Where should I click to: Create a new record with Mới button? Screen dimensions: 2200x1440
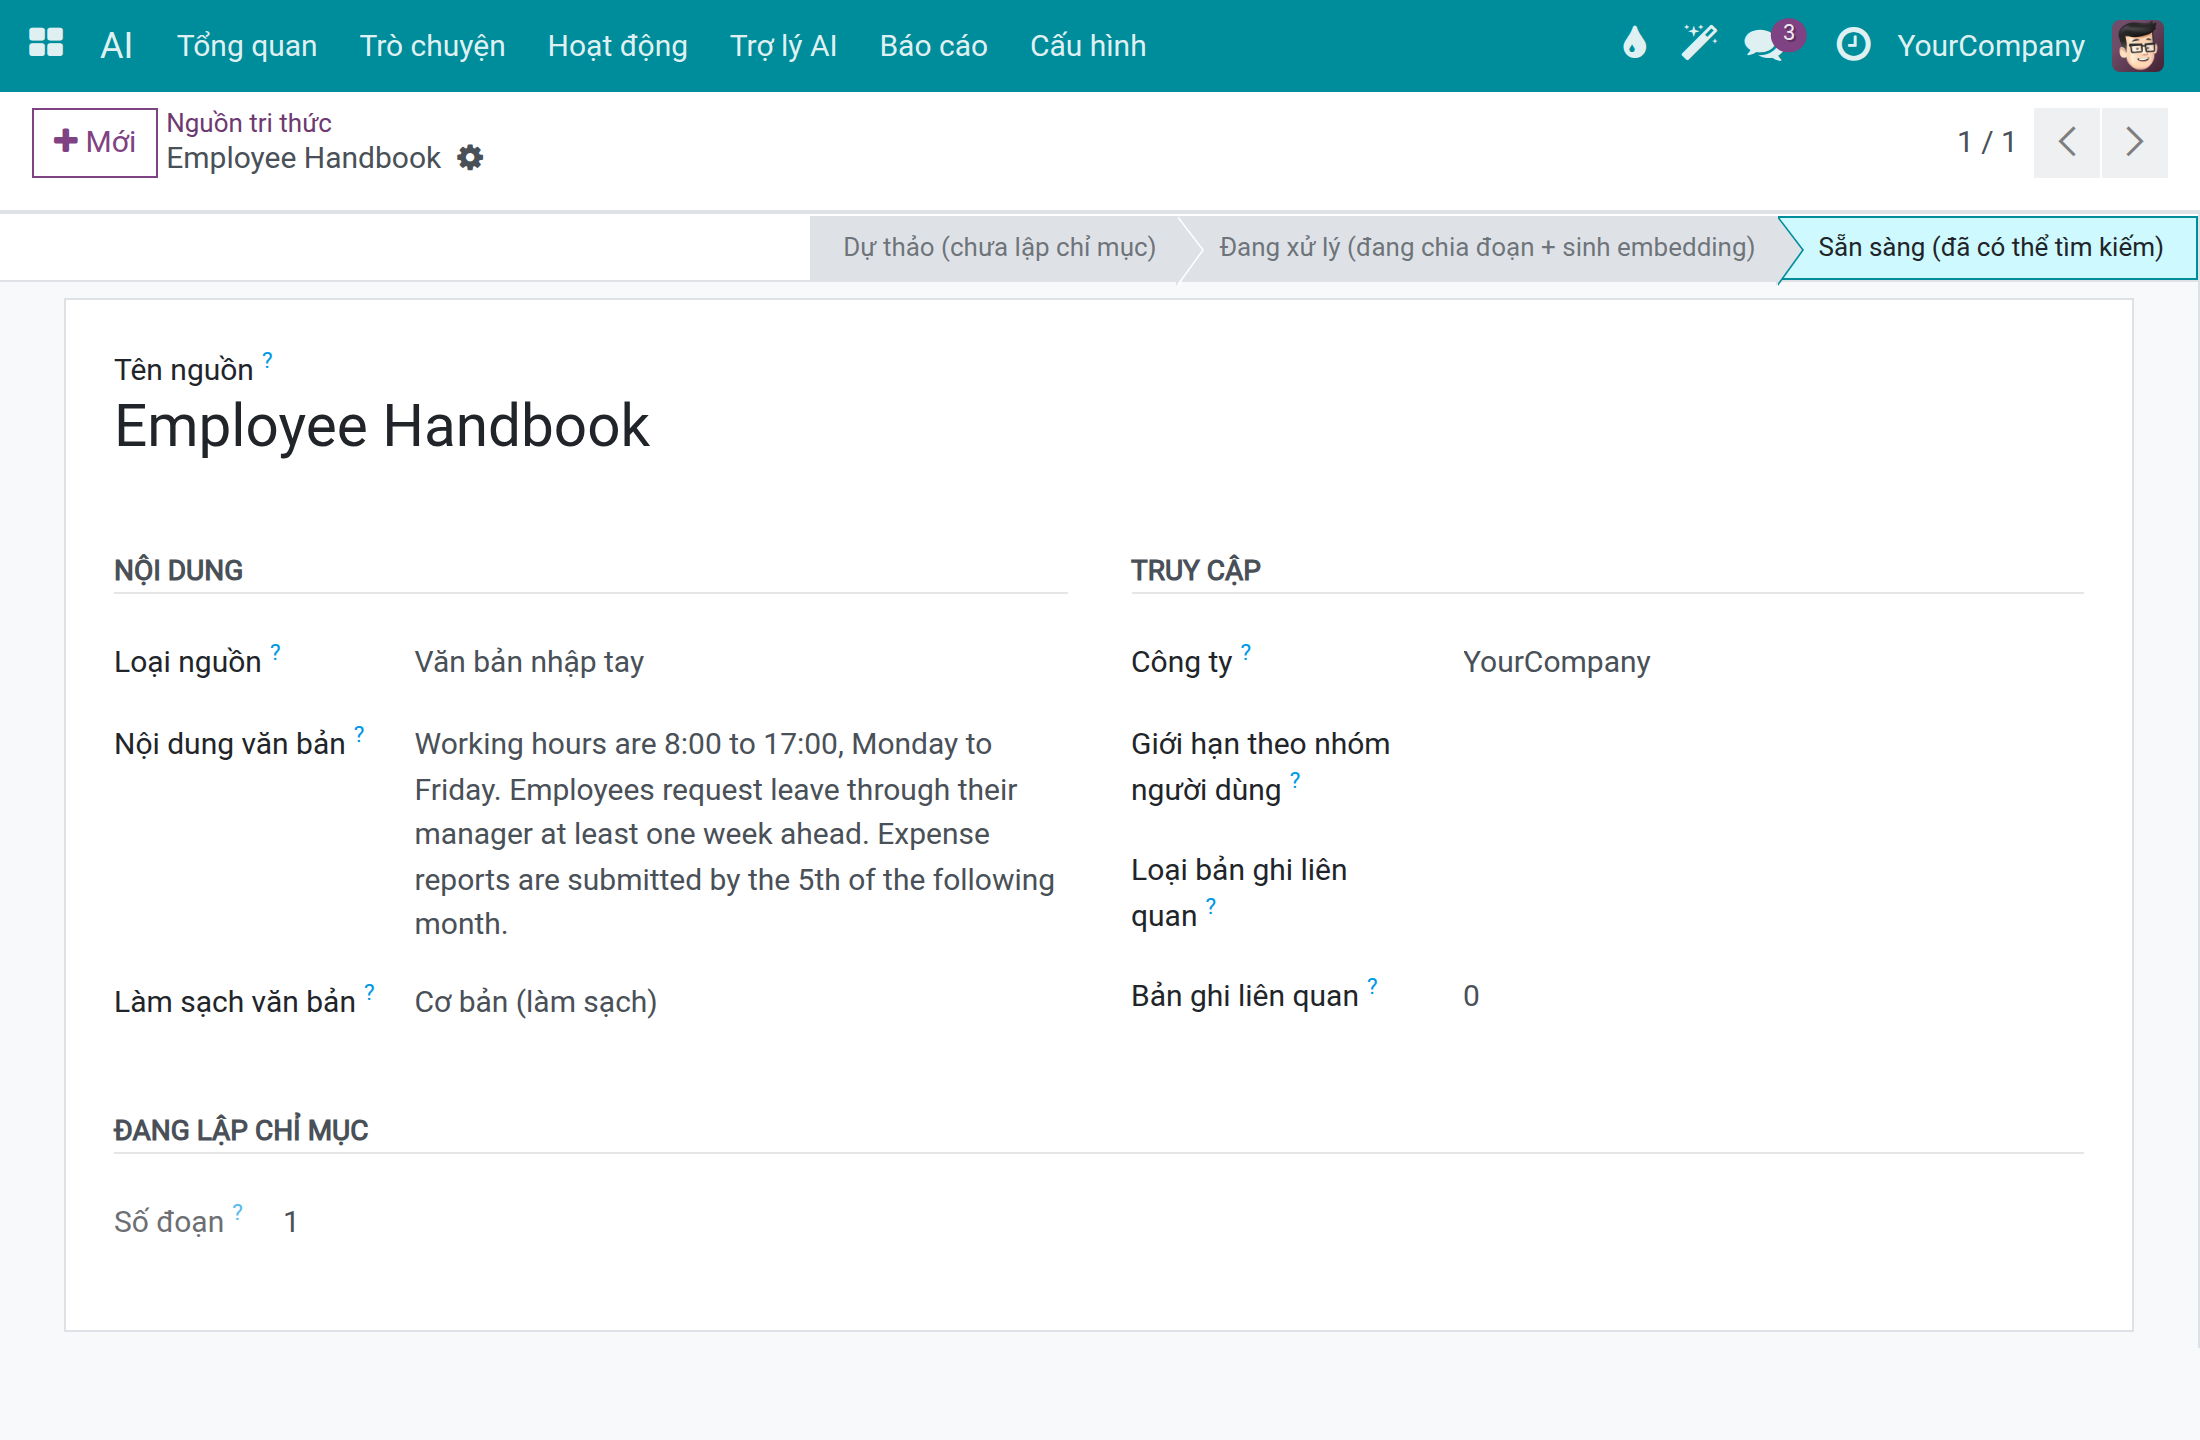tap(95, 142)
